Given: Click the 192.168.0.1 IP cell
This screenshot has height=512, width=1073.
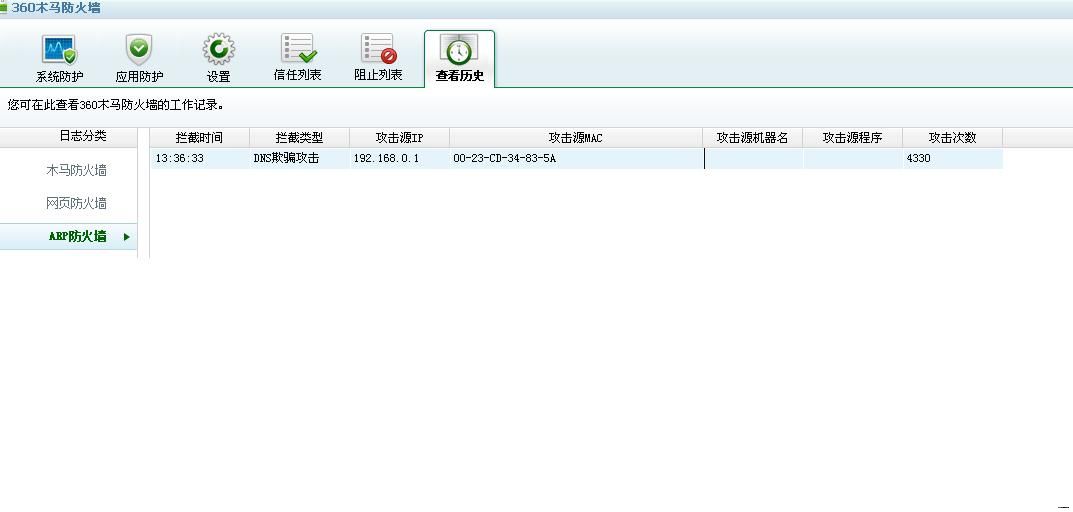Looking at the screenshot, I should [386, 159].
